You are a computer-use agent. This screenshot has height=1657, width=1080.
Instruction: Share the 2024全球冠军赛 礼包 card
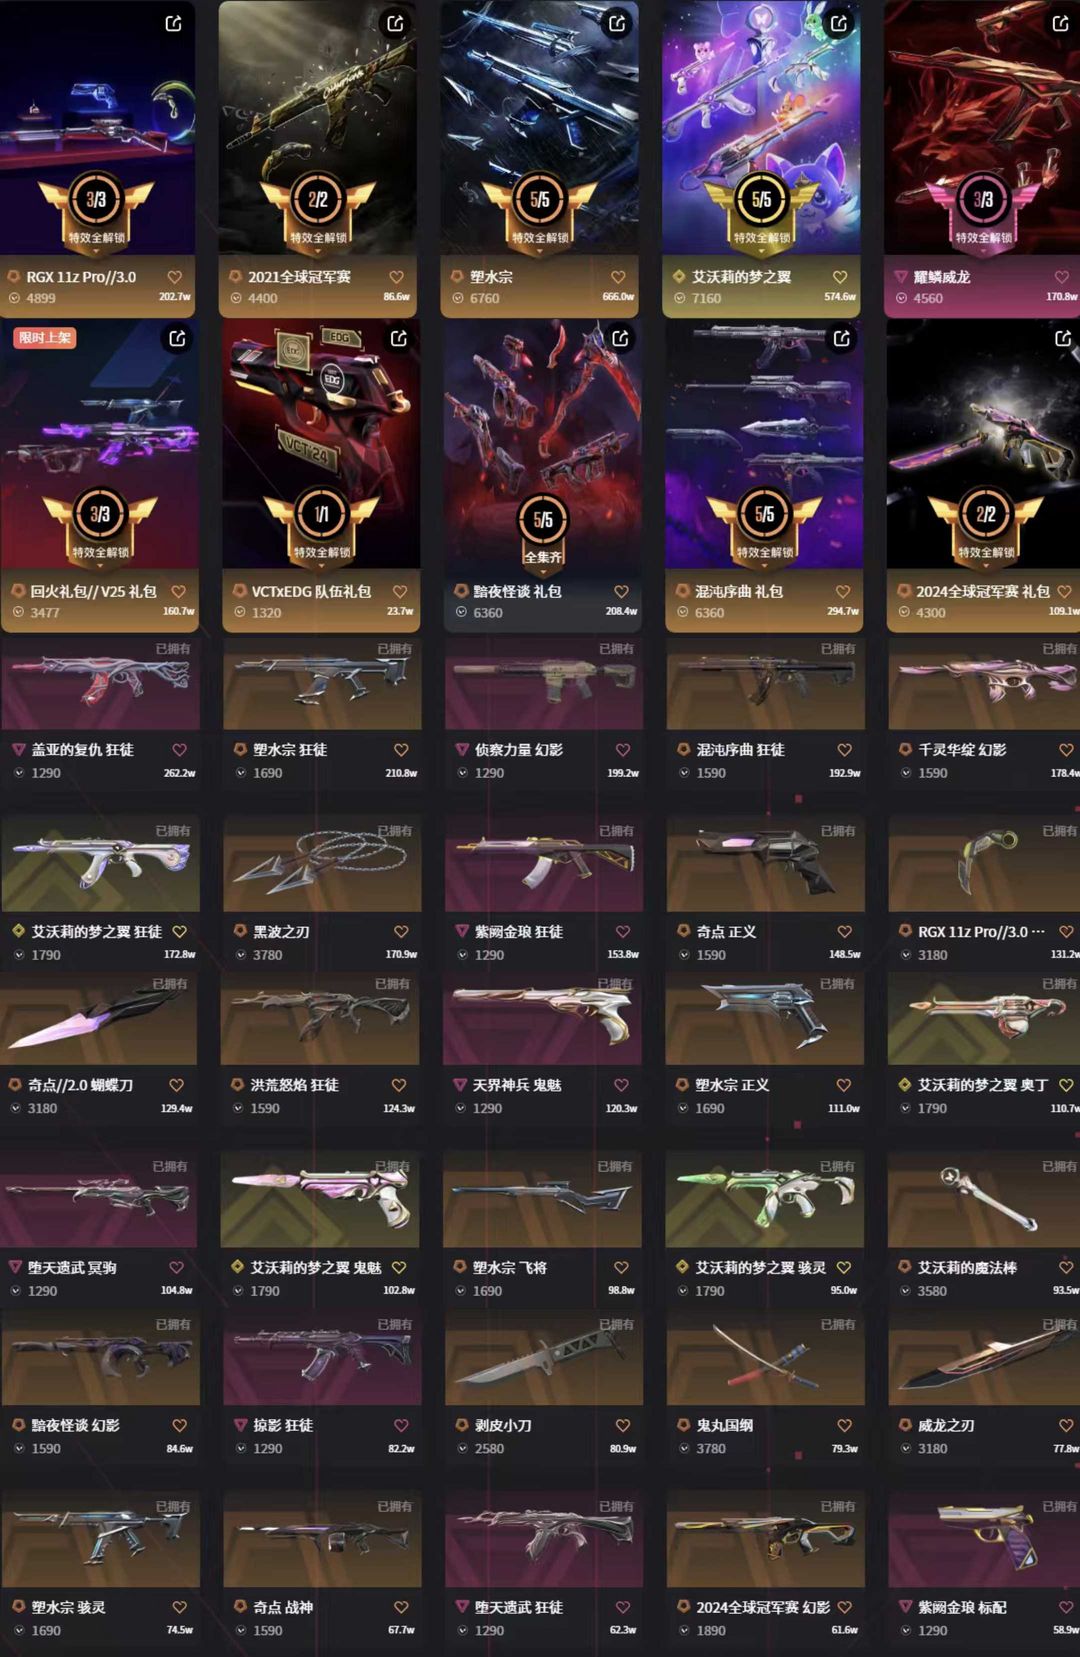(x=1063, y=338)
